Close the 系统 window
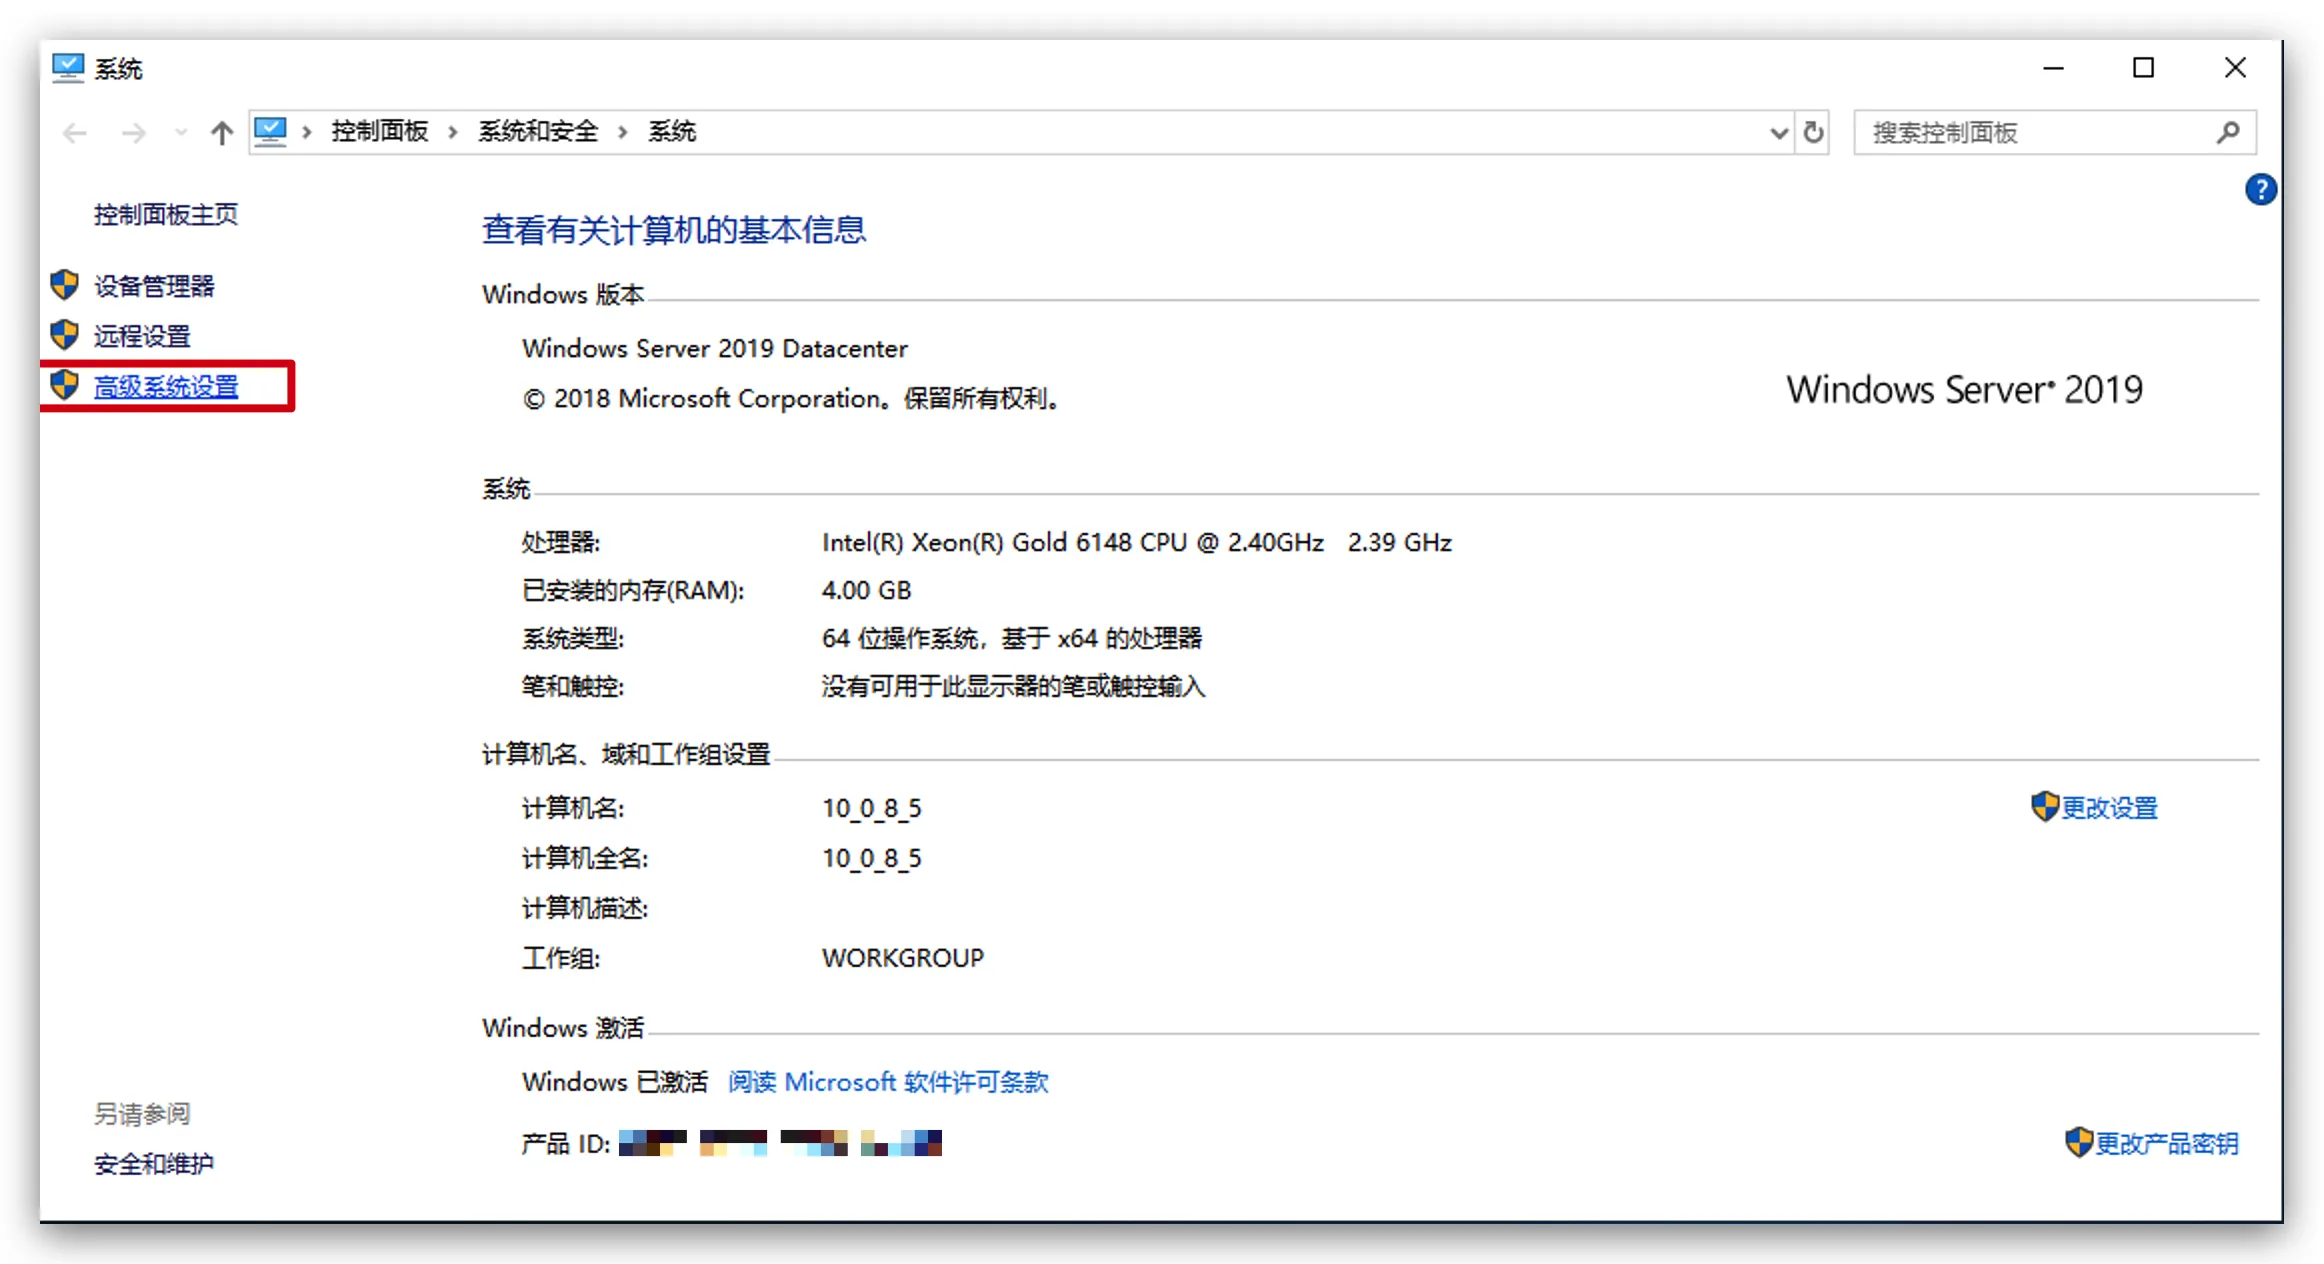The image size is (2324, 1264). point(2235,68)
